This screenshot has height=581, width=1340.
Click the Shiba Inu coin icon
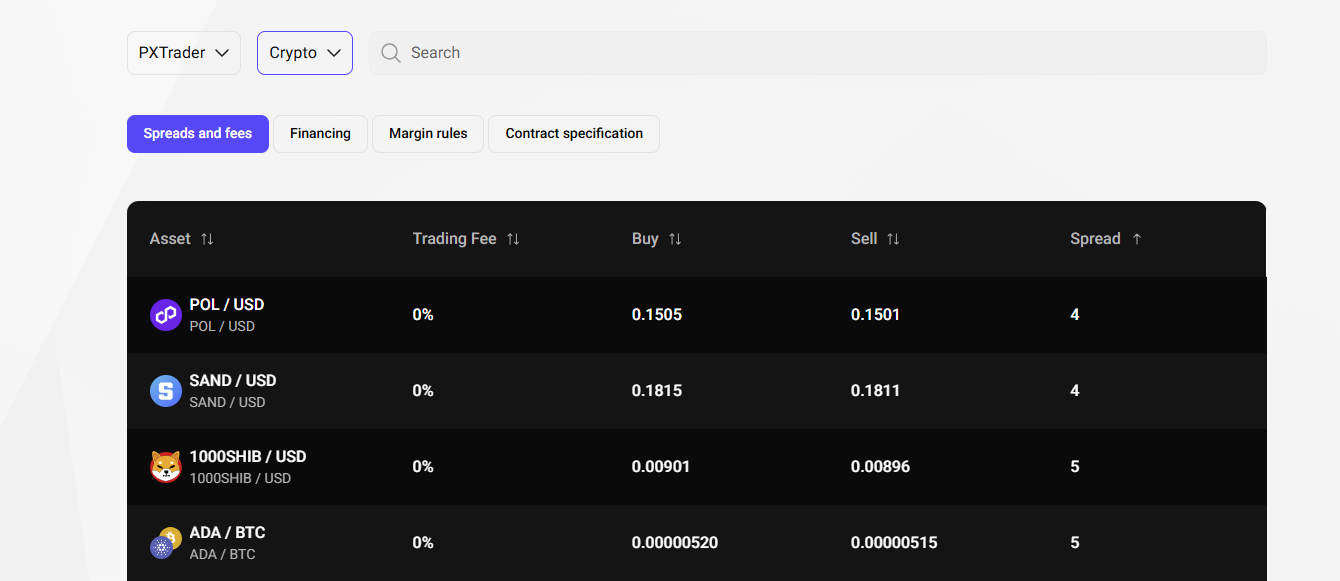[165, 467]
